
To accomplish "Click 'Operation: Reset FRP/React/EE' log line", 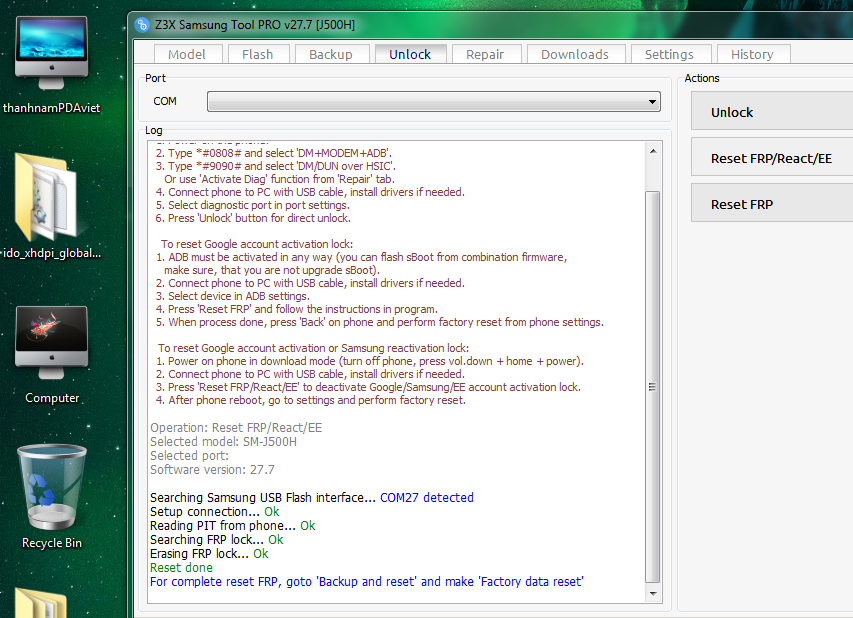I will point(236,428).
